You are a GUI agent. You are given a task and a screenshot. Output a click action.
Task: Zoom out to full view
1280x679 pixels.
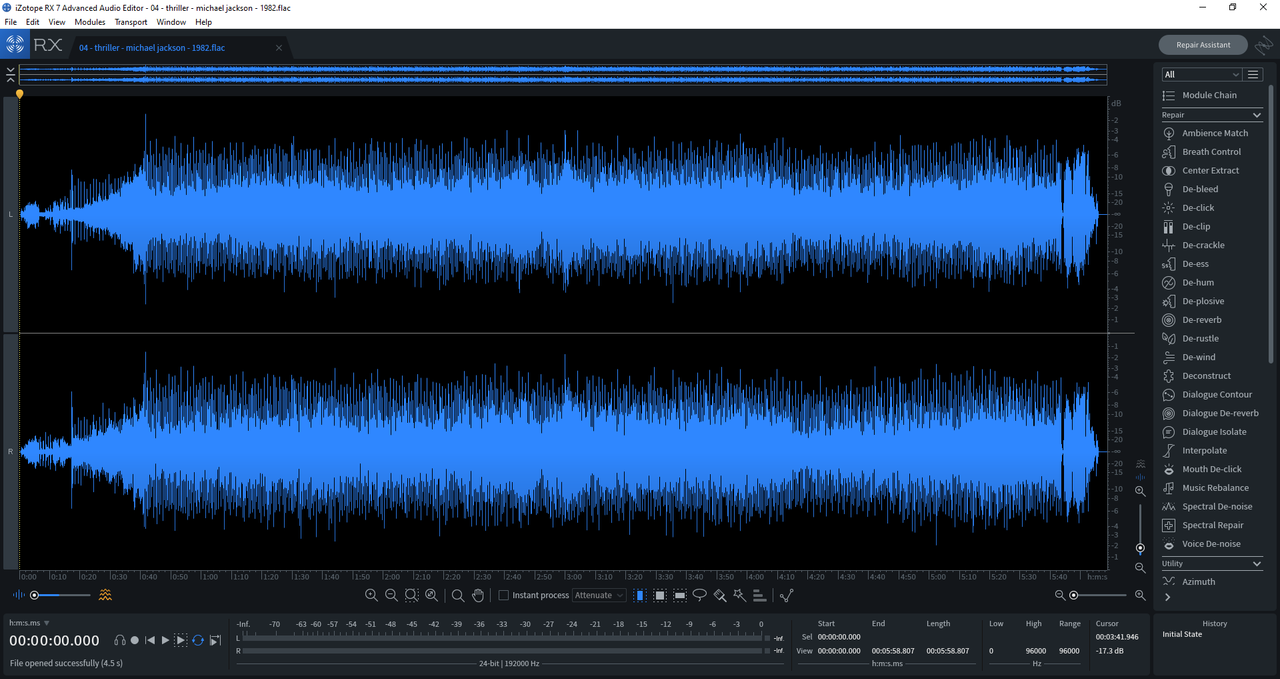431,595
